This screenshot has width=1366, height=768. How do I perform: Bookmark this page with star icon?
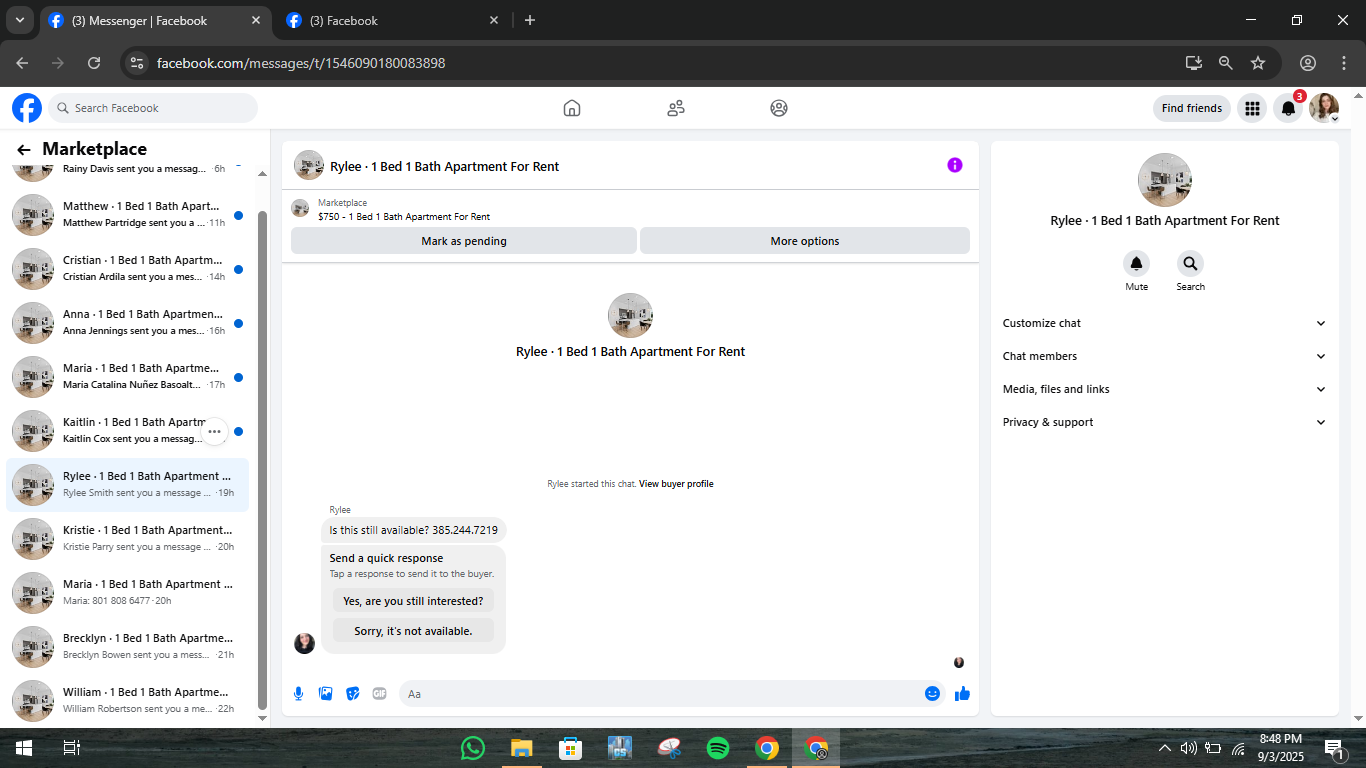coord(1258,63)
